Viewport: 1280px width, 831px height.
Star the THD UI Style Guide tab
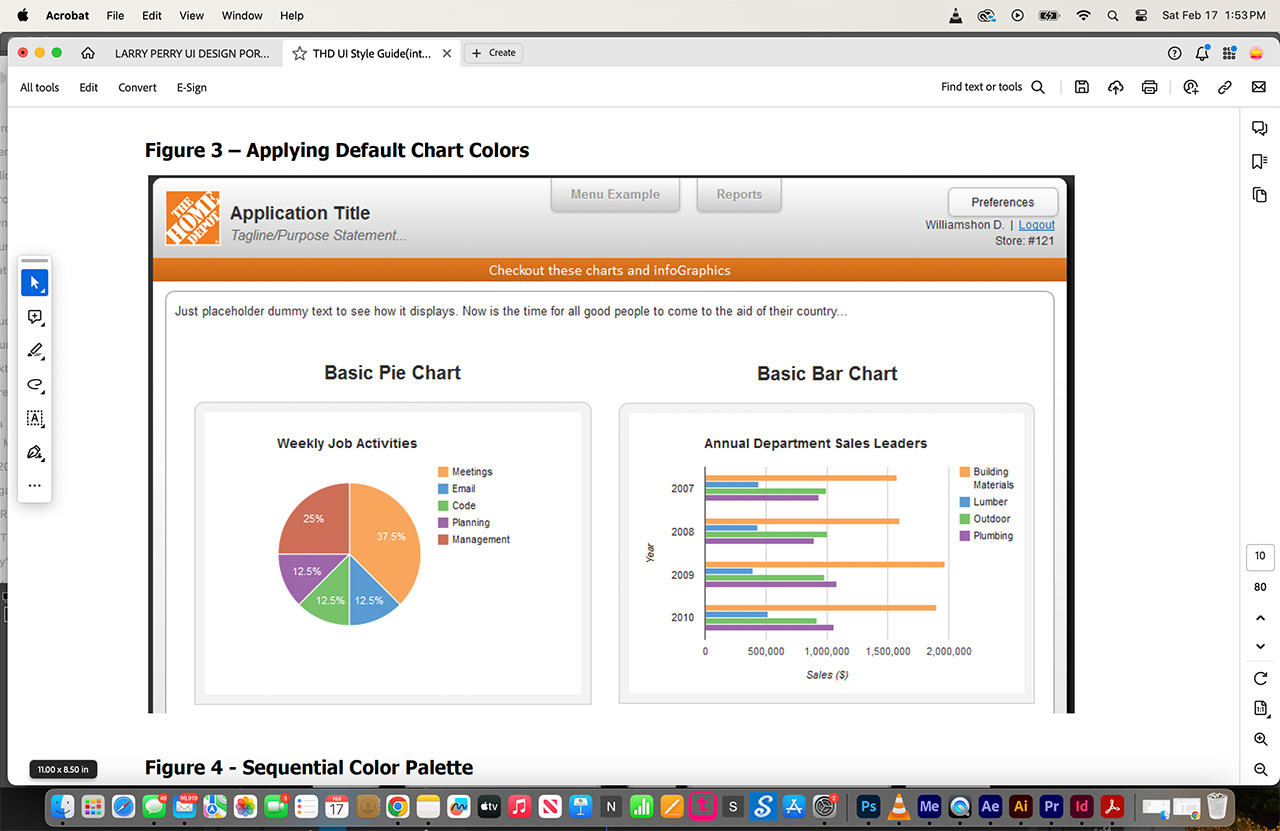[299, 53]
